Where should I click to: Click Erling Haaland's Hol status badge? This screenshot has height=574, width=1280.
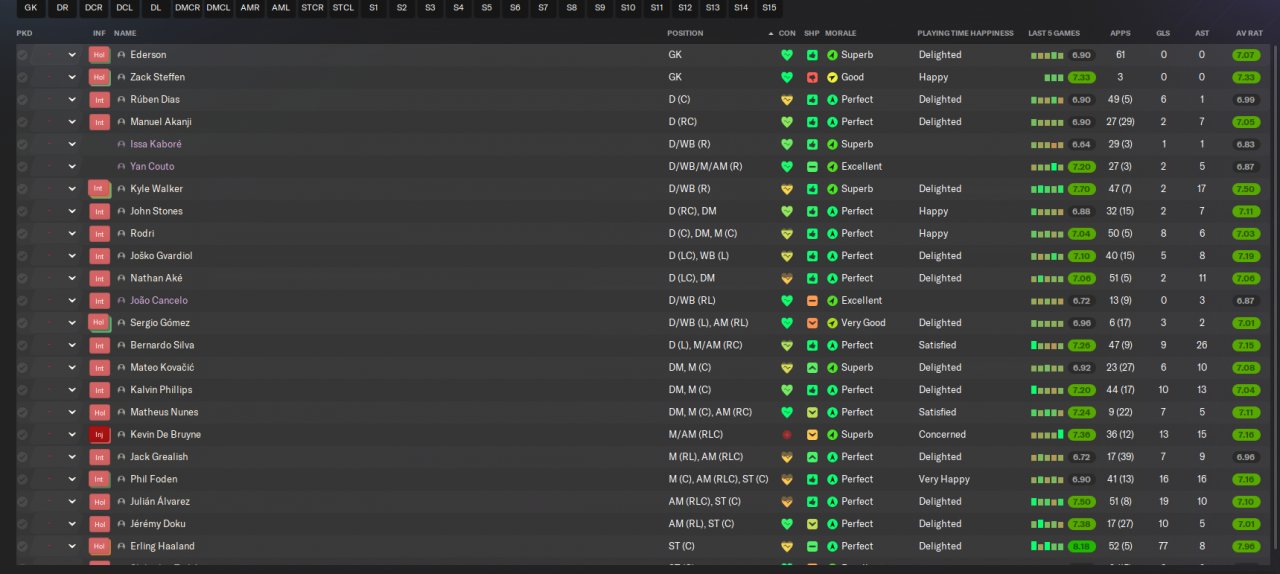click(x=98, y=547)
